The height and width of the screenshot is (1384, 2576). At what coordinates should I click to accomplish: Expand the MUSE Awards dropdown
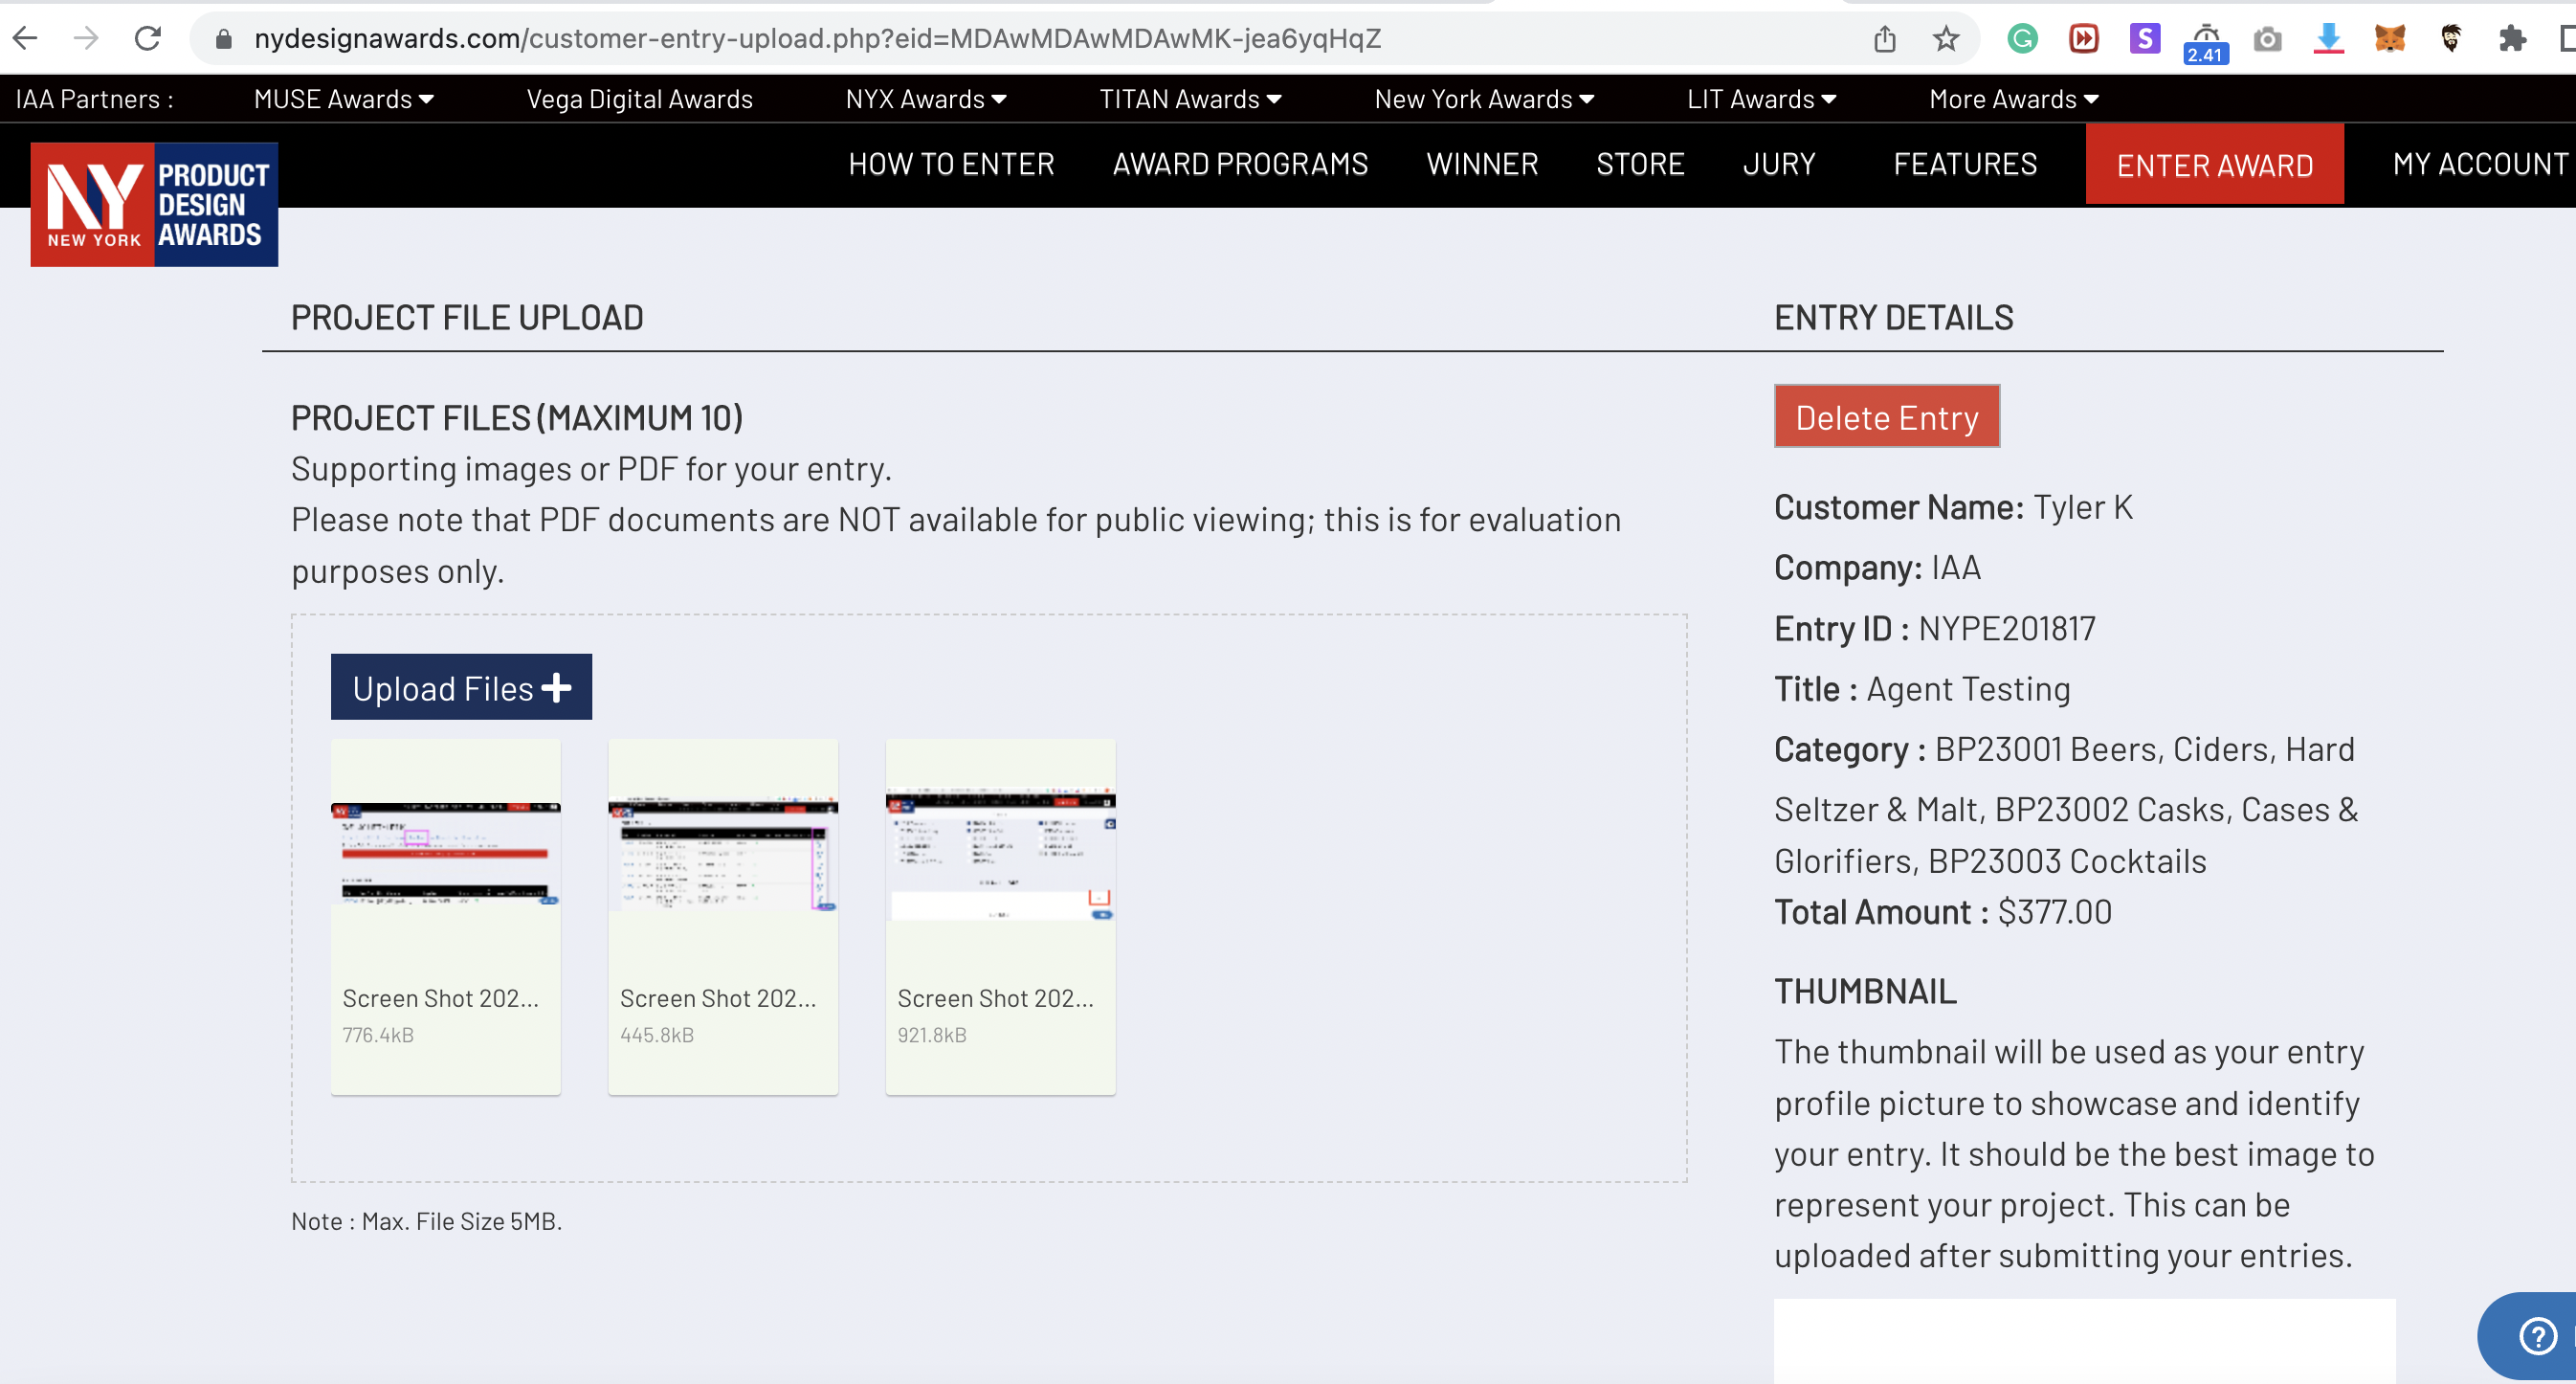(x=343, y=99)
